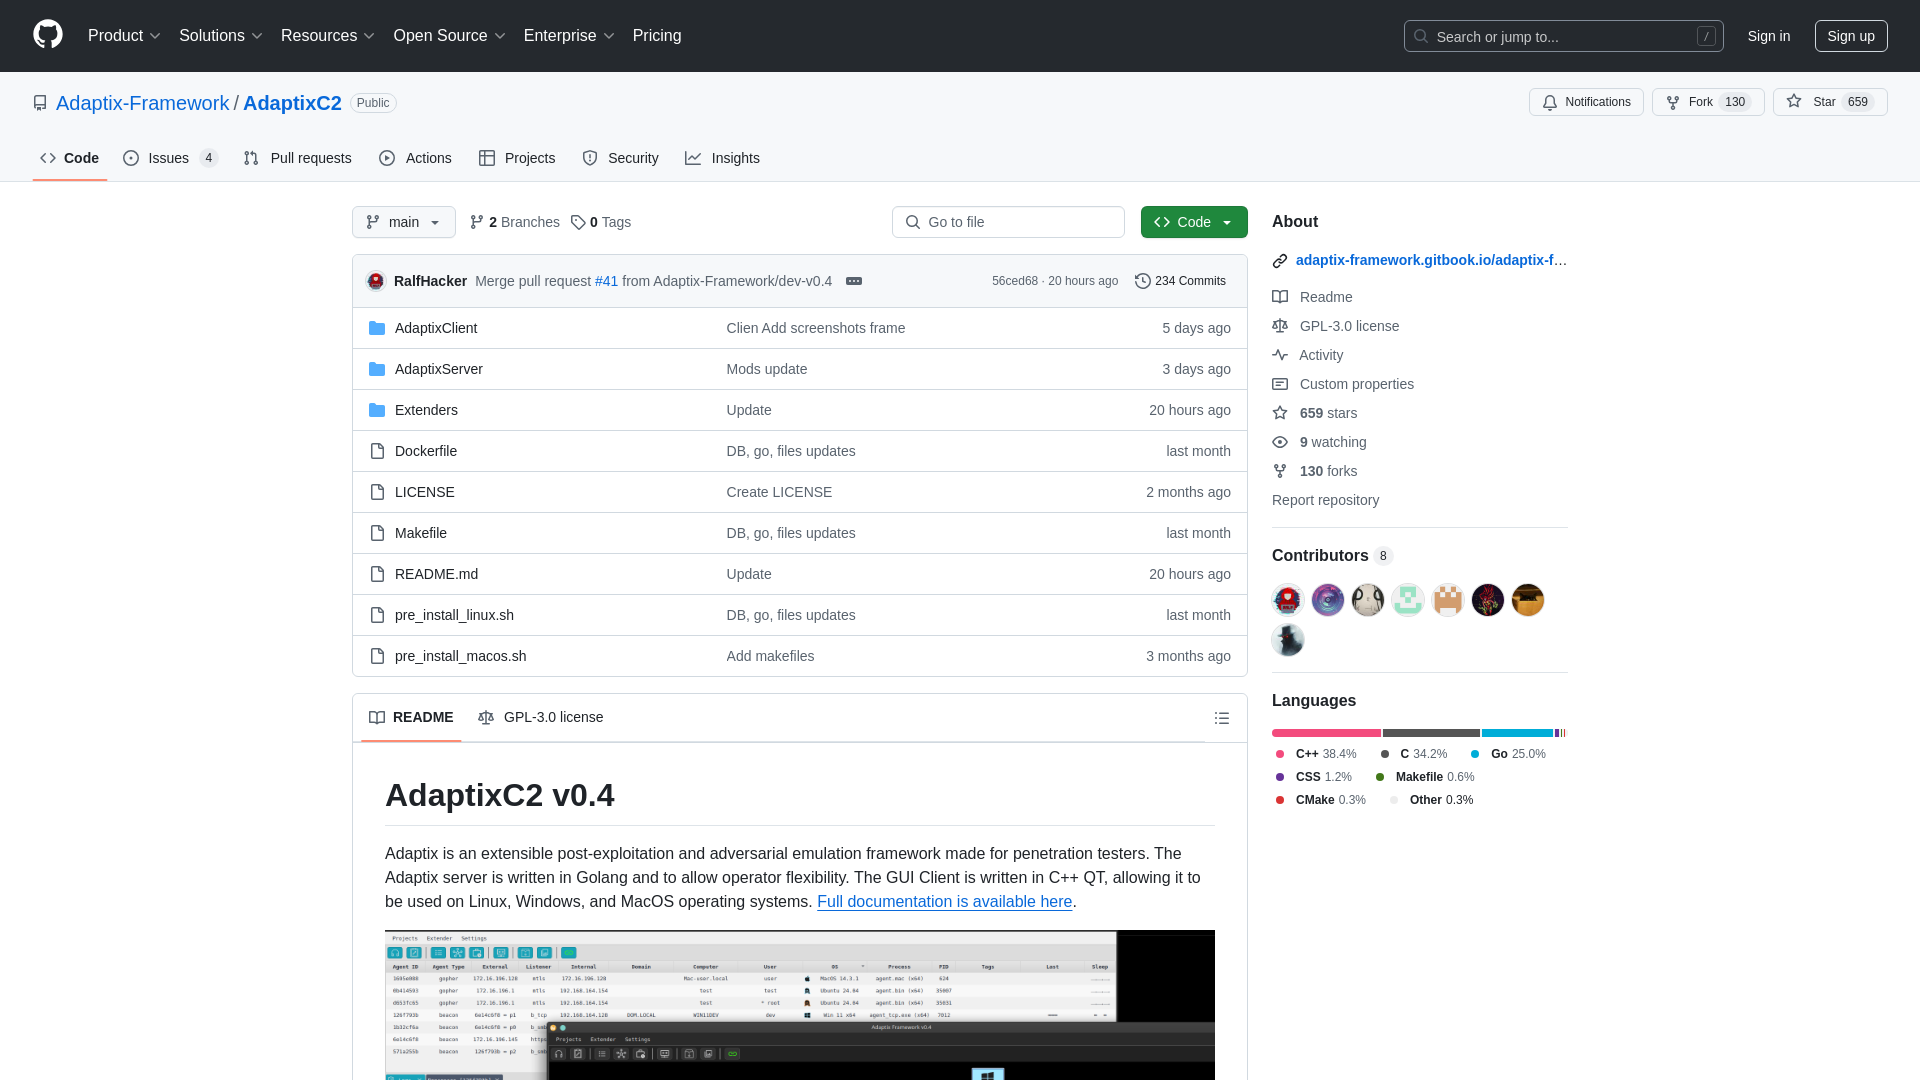Open the pre_install_macos.sh file
The image size is (1920, 1080).
point(460,656)
